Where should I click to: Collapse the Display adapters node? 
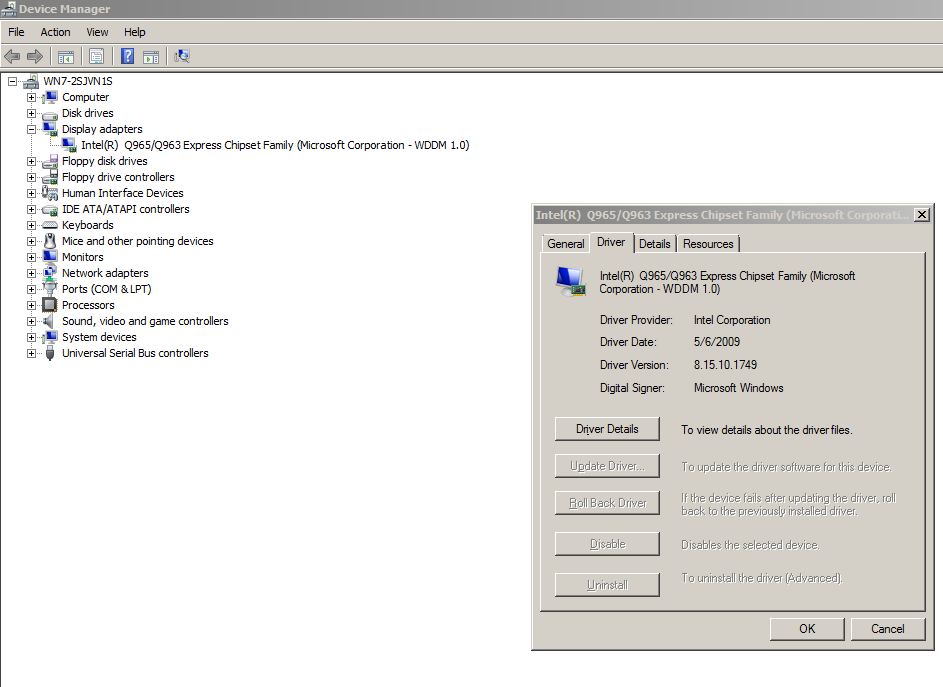tap(31, 129)
